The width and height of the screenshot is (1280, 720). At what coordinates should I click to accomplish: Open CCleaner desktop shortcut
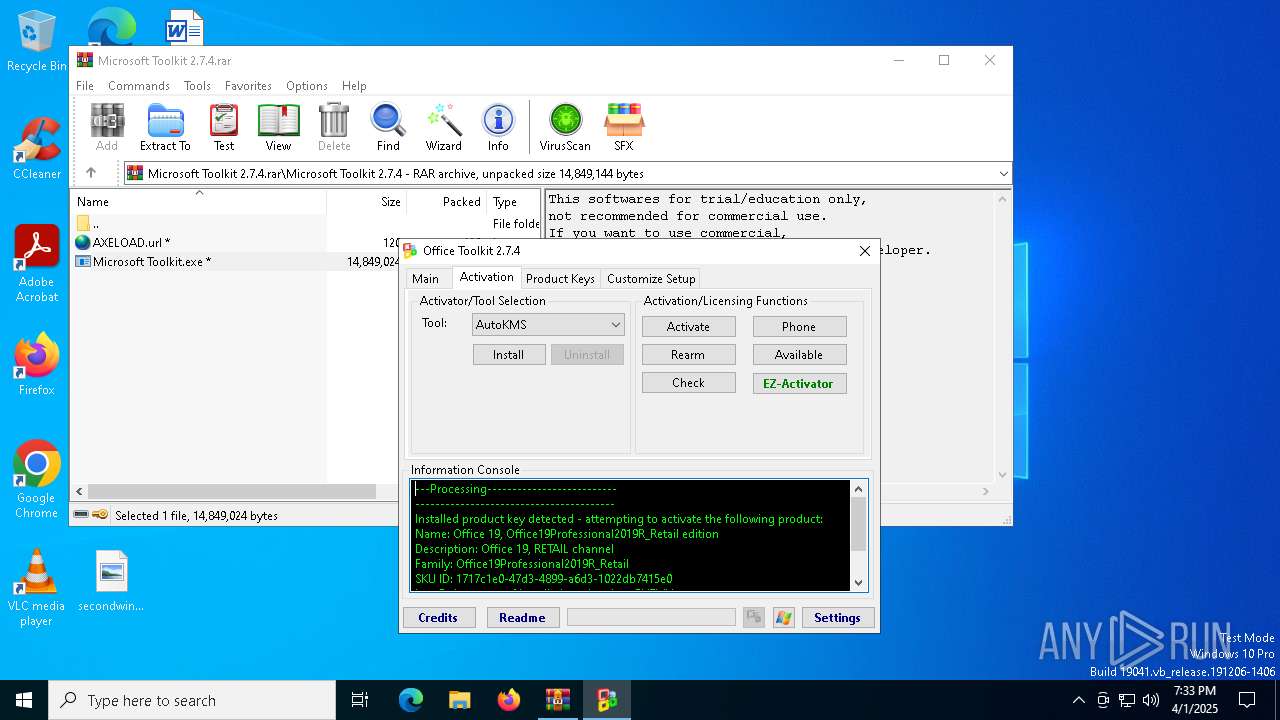pyautogui.click(x=37, y=149)
